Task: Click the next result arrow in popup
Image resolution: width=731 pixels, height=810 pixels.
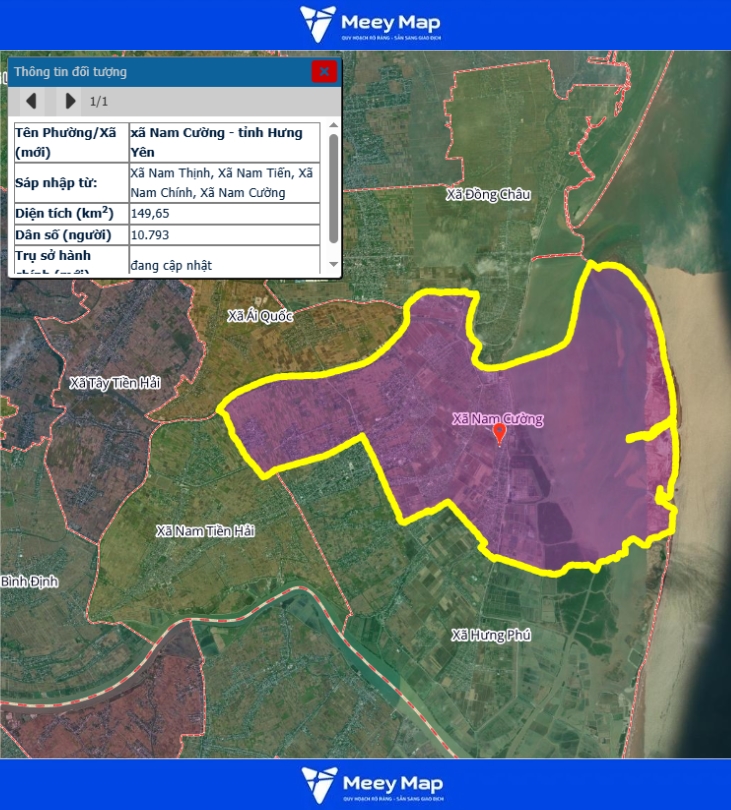Action: pos(69,101)
